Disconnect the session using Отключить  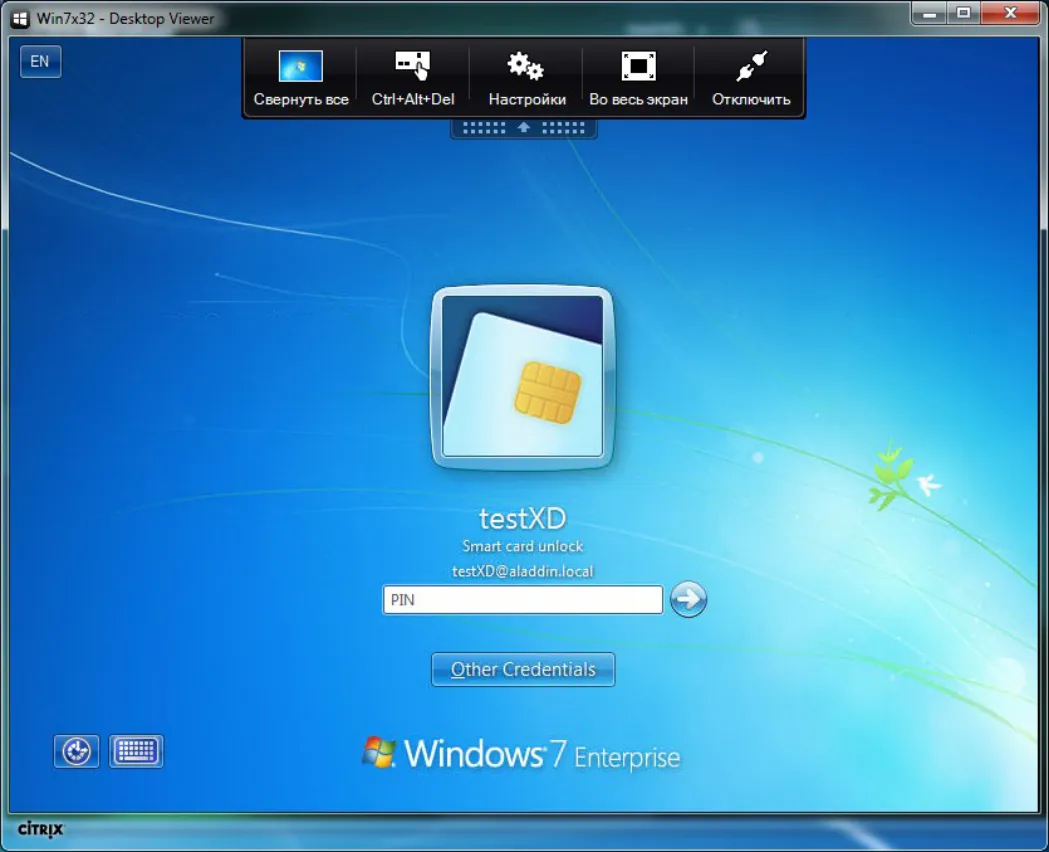(751, 78)
